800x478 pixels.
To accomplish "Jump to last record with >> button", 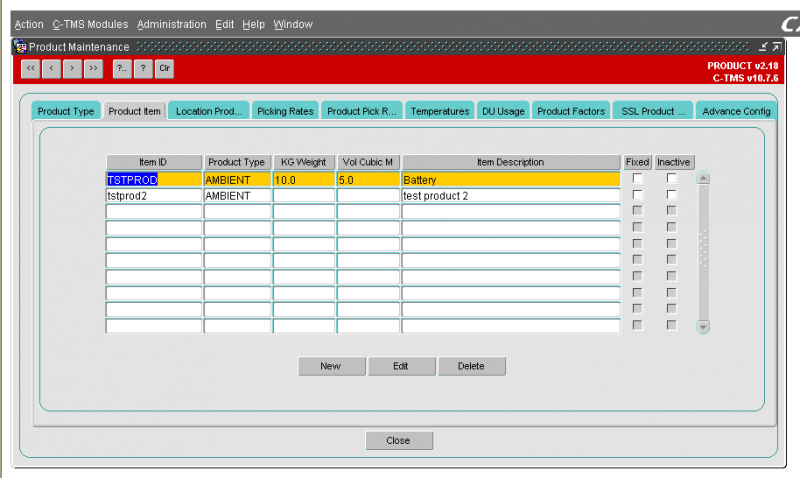I will pos(93,68).
